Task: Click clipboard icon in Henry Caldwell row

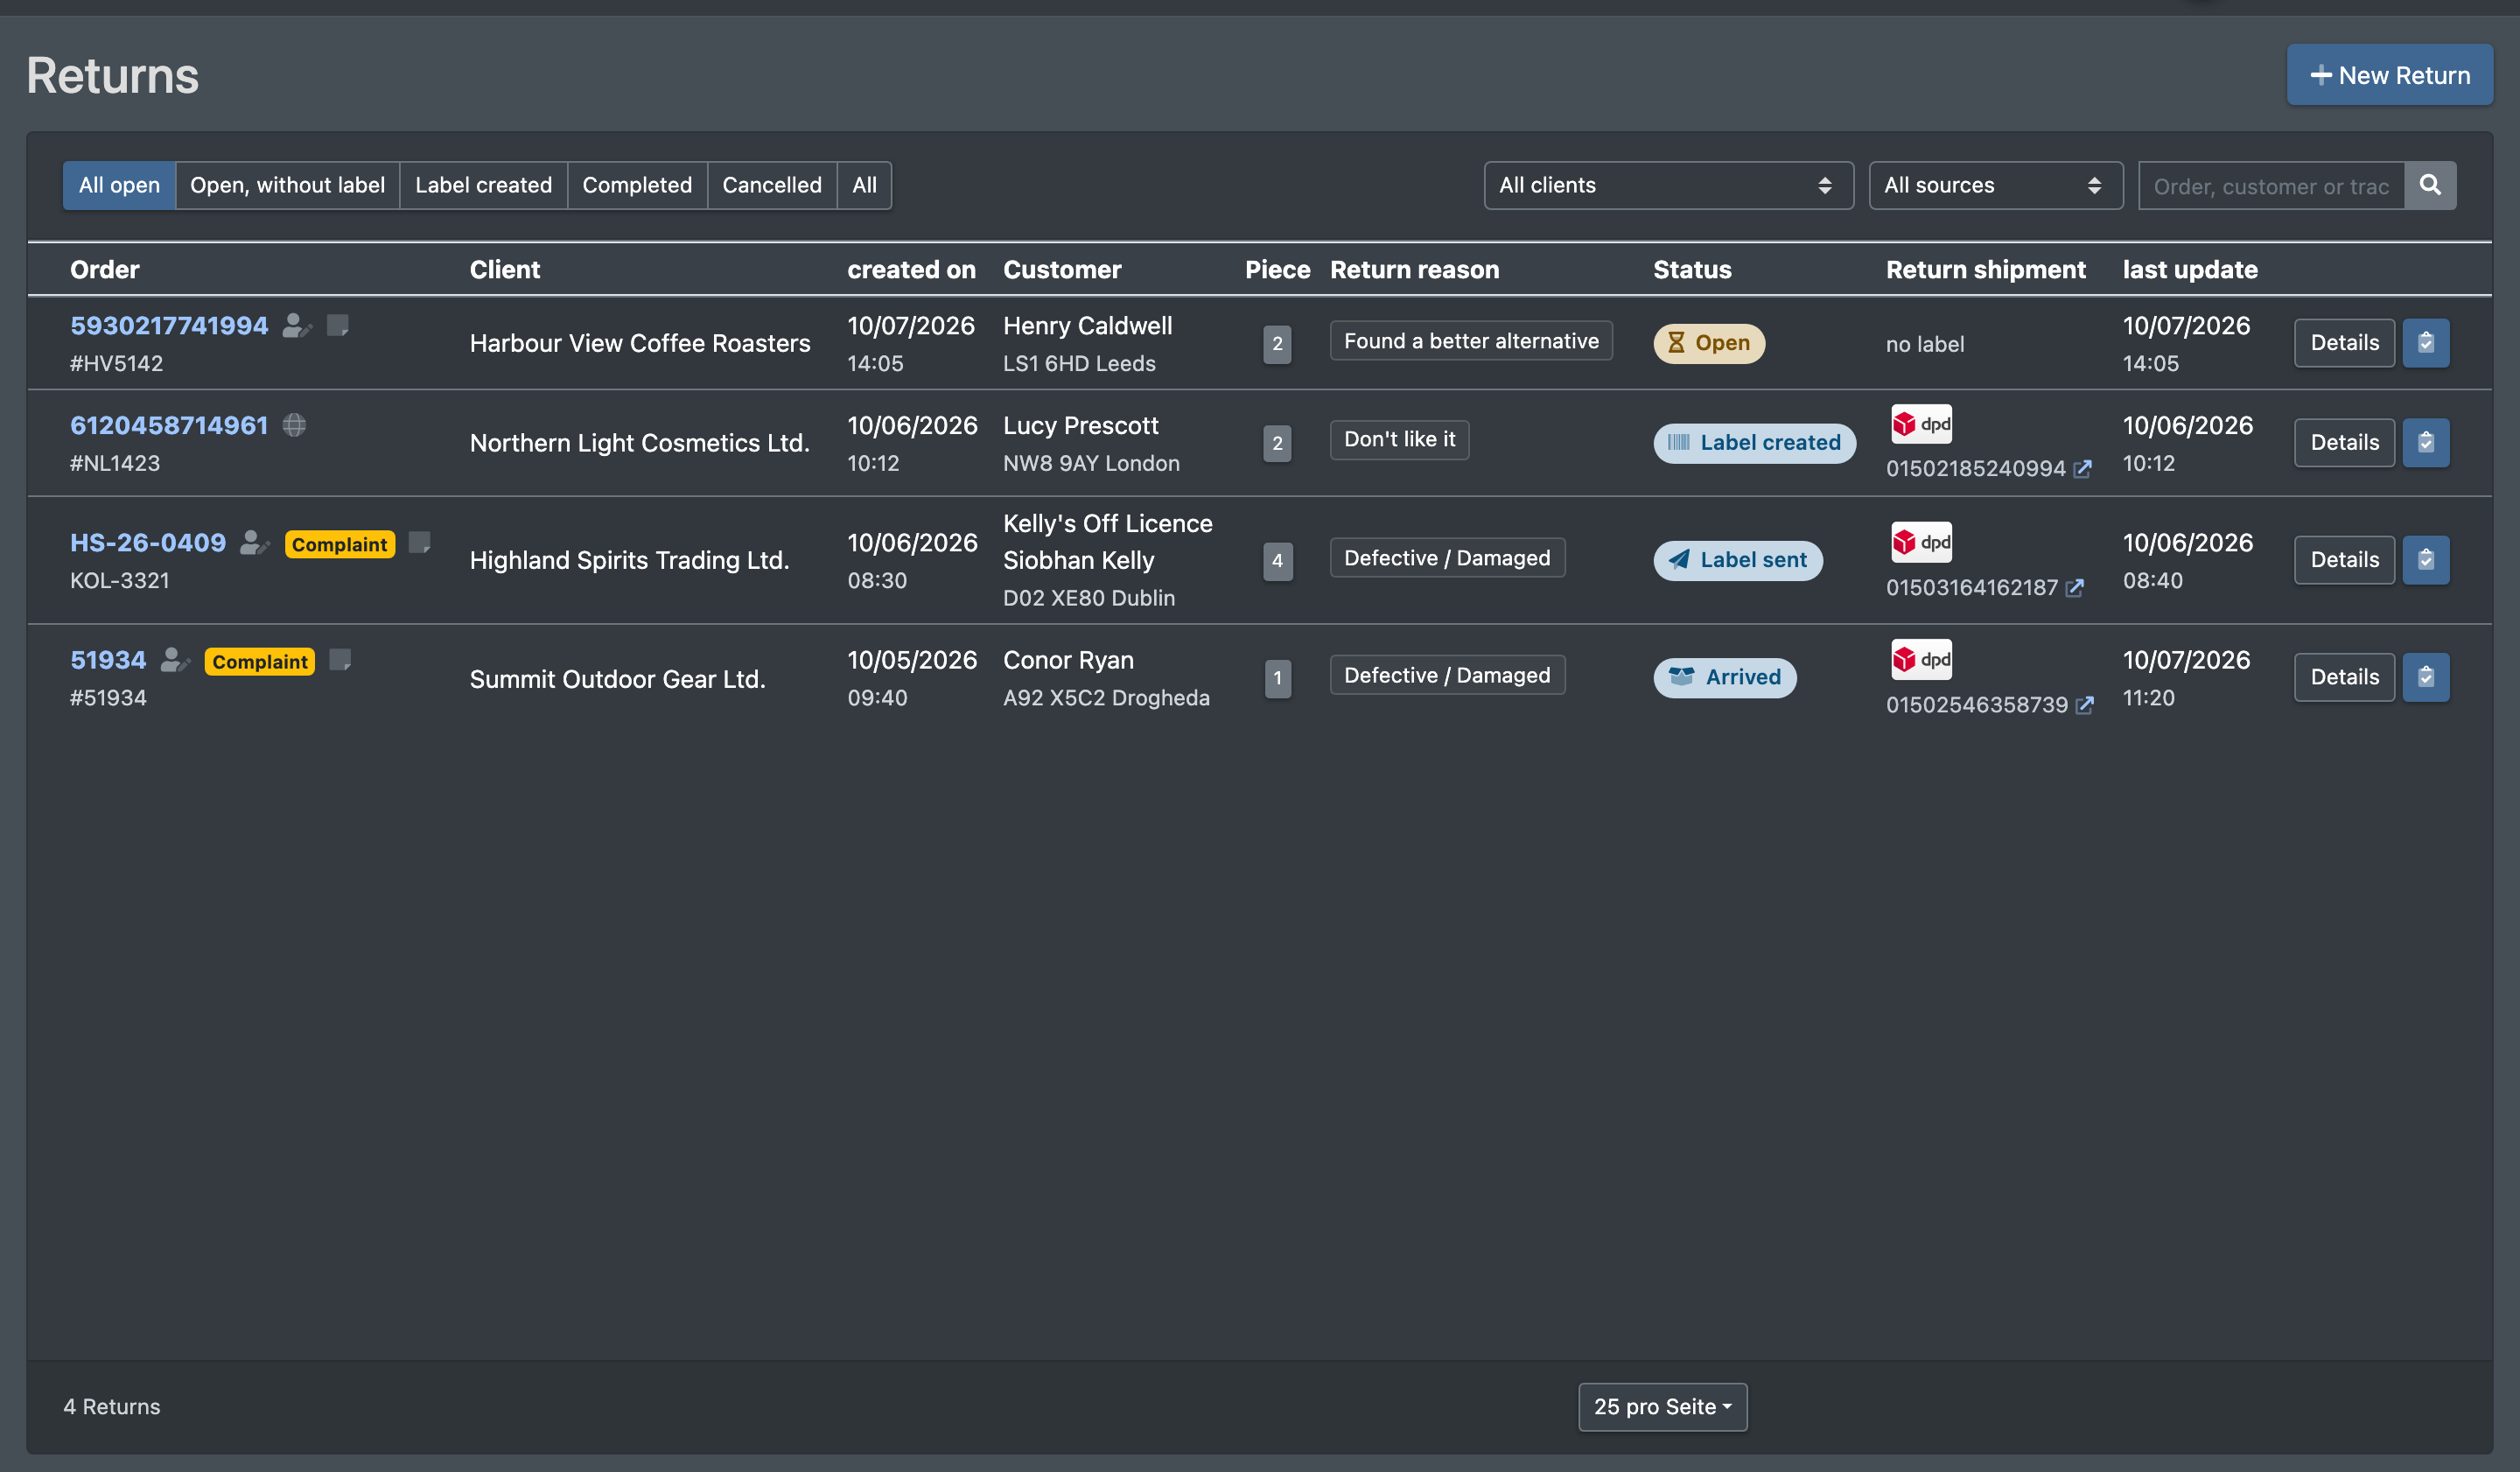Action: [x=2426, y=343]
